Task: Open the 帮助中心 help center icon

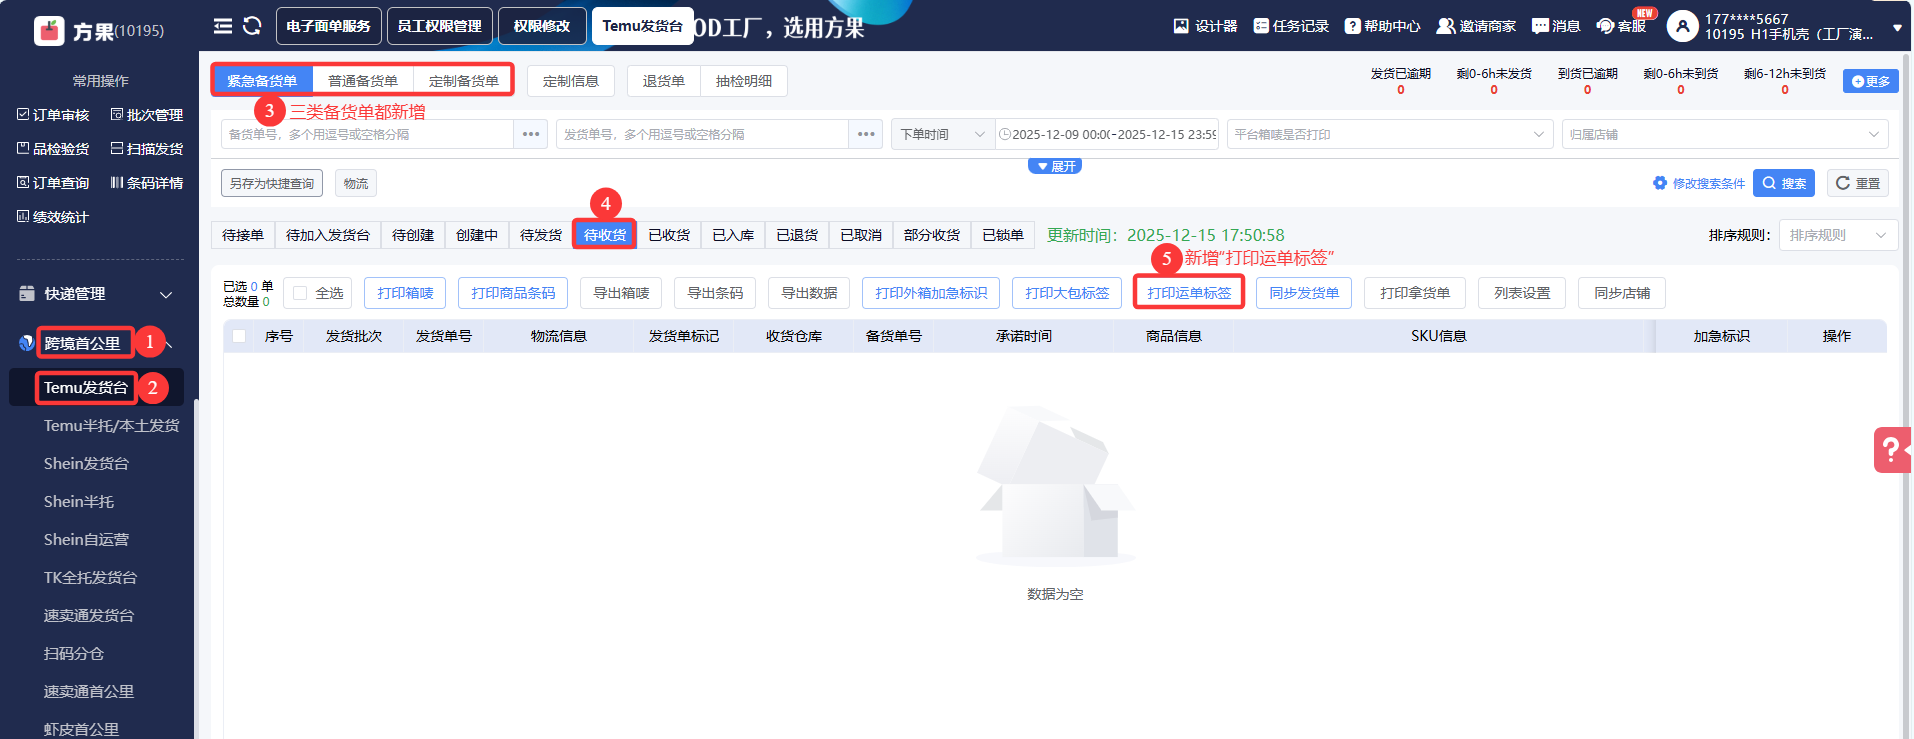Action: pyautogui.click(x=1352, y=26)
